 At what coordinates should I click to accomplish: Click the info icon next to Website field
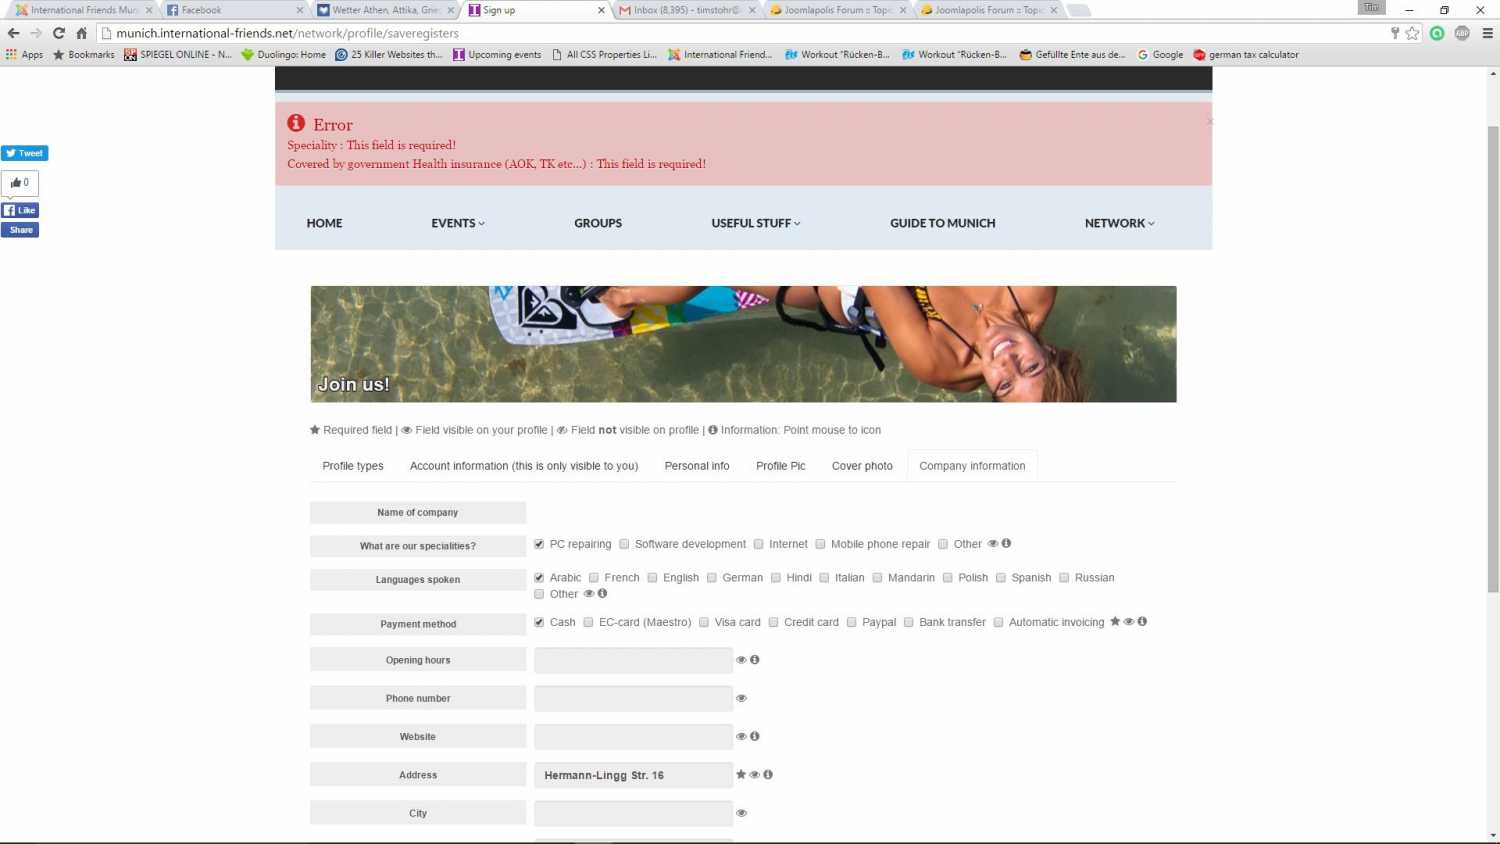(x=755, y=736)
